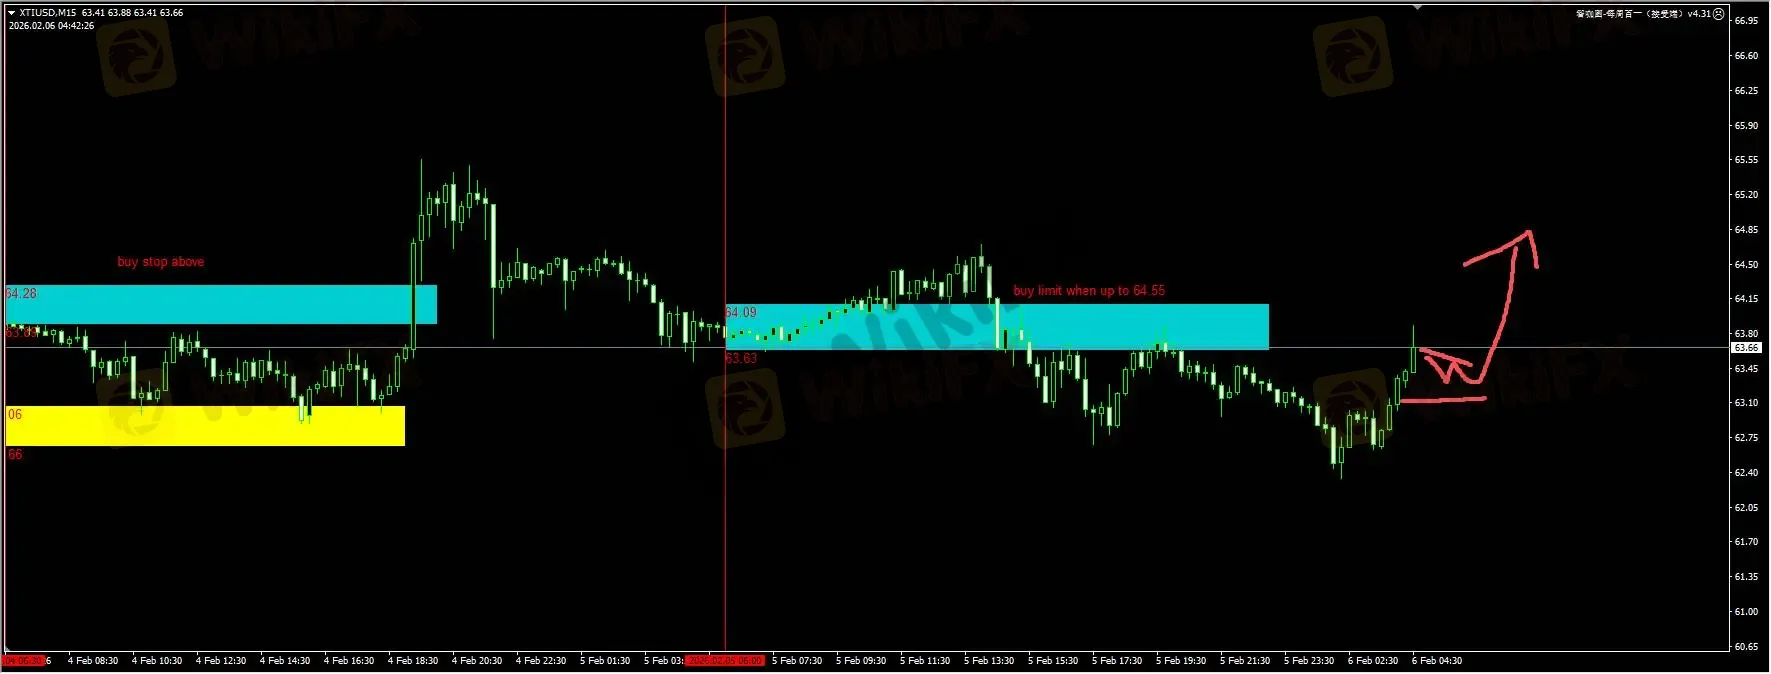Click the XTIUSD,M15 symbol title text
This screenshot has height=674, width=1771.
(47, 13)
